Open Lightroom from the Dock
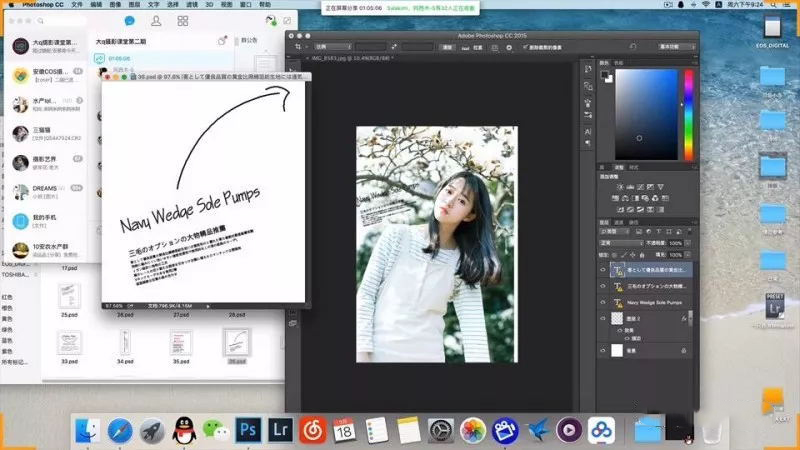Image resolution: width=800 pixels, height=450 pixels. tap(281, 430)
